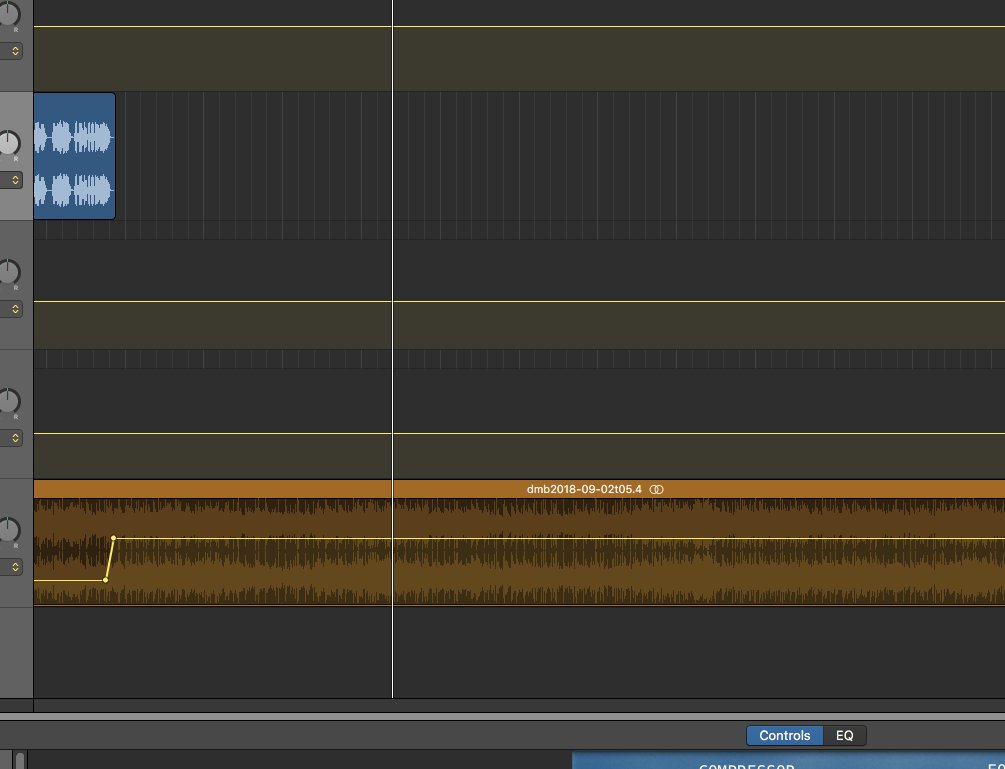
Task: Click the loop icon beside dmb2018-09-02t05.4
Action: tap(656, 490)
